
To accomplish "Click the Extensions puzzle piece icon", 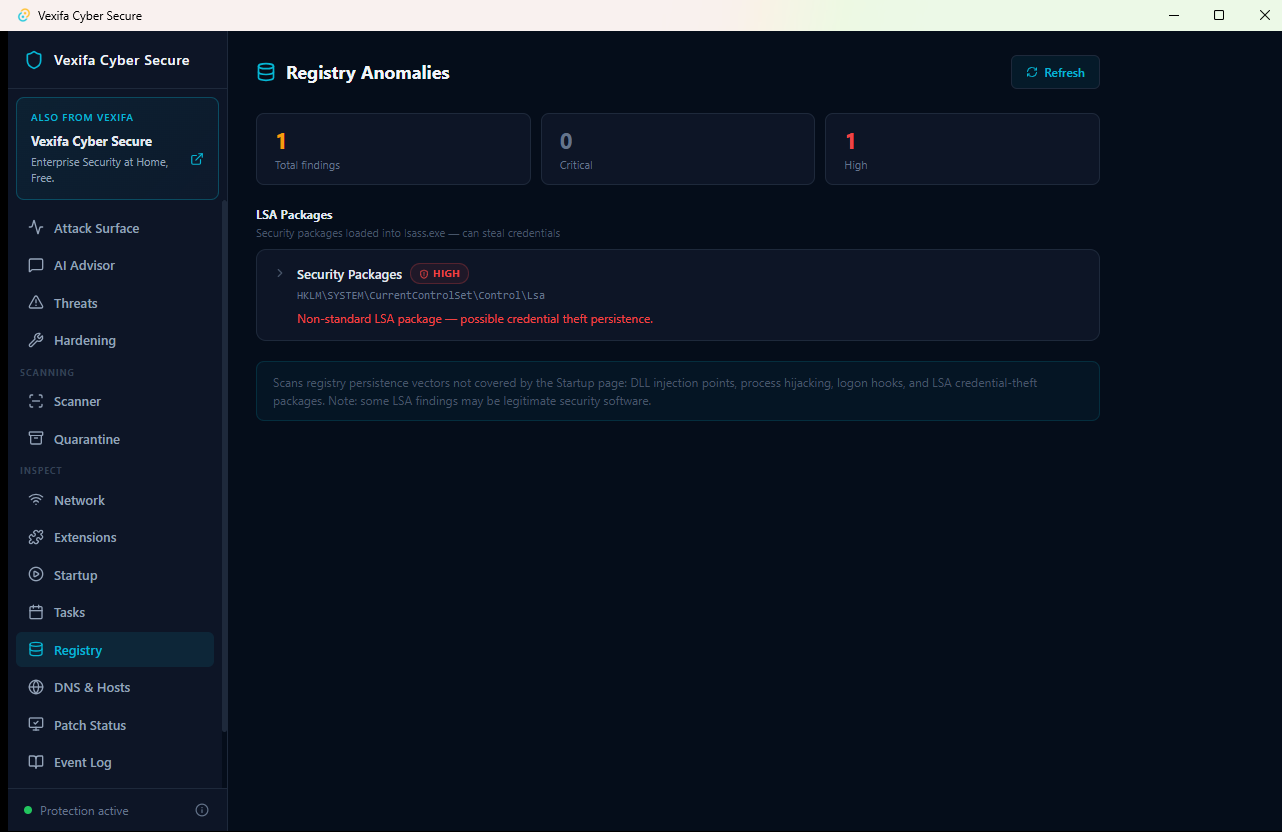I will click(36, 537).
